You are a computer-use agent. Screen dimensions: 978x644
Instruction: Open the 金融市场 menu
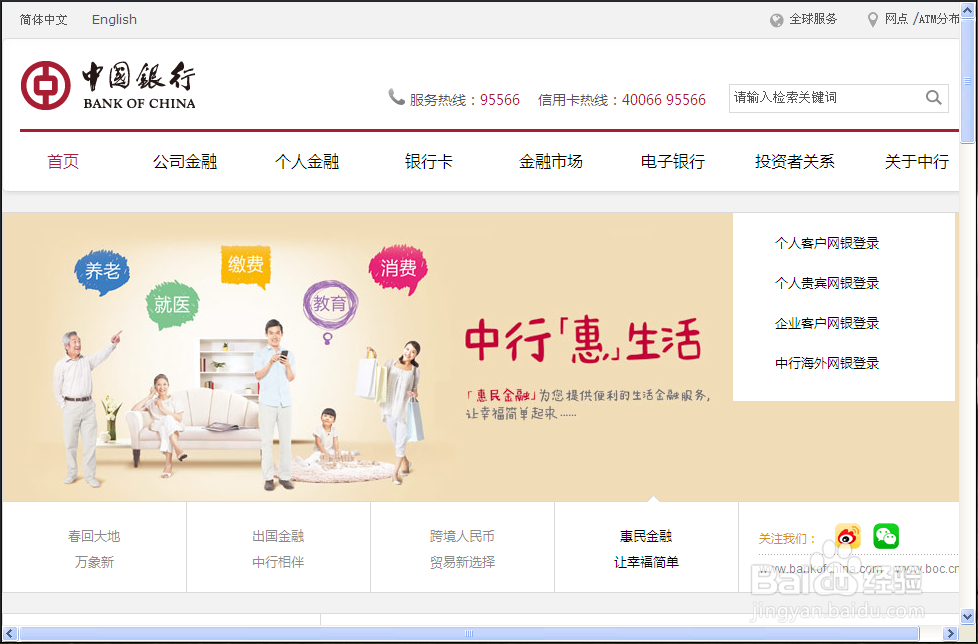[x=551, y=162]
